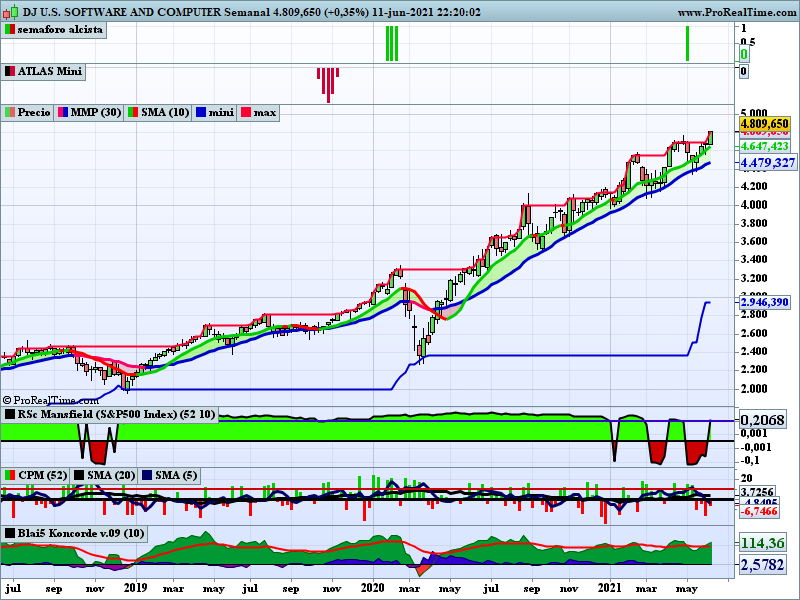
Task: Click the 4.200 price axis label
Action: tap(754, 186)
